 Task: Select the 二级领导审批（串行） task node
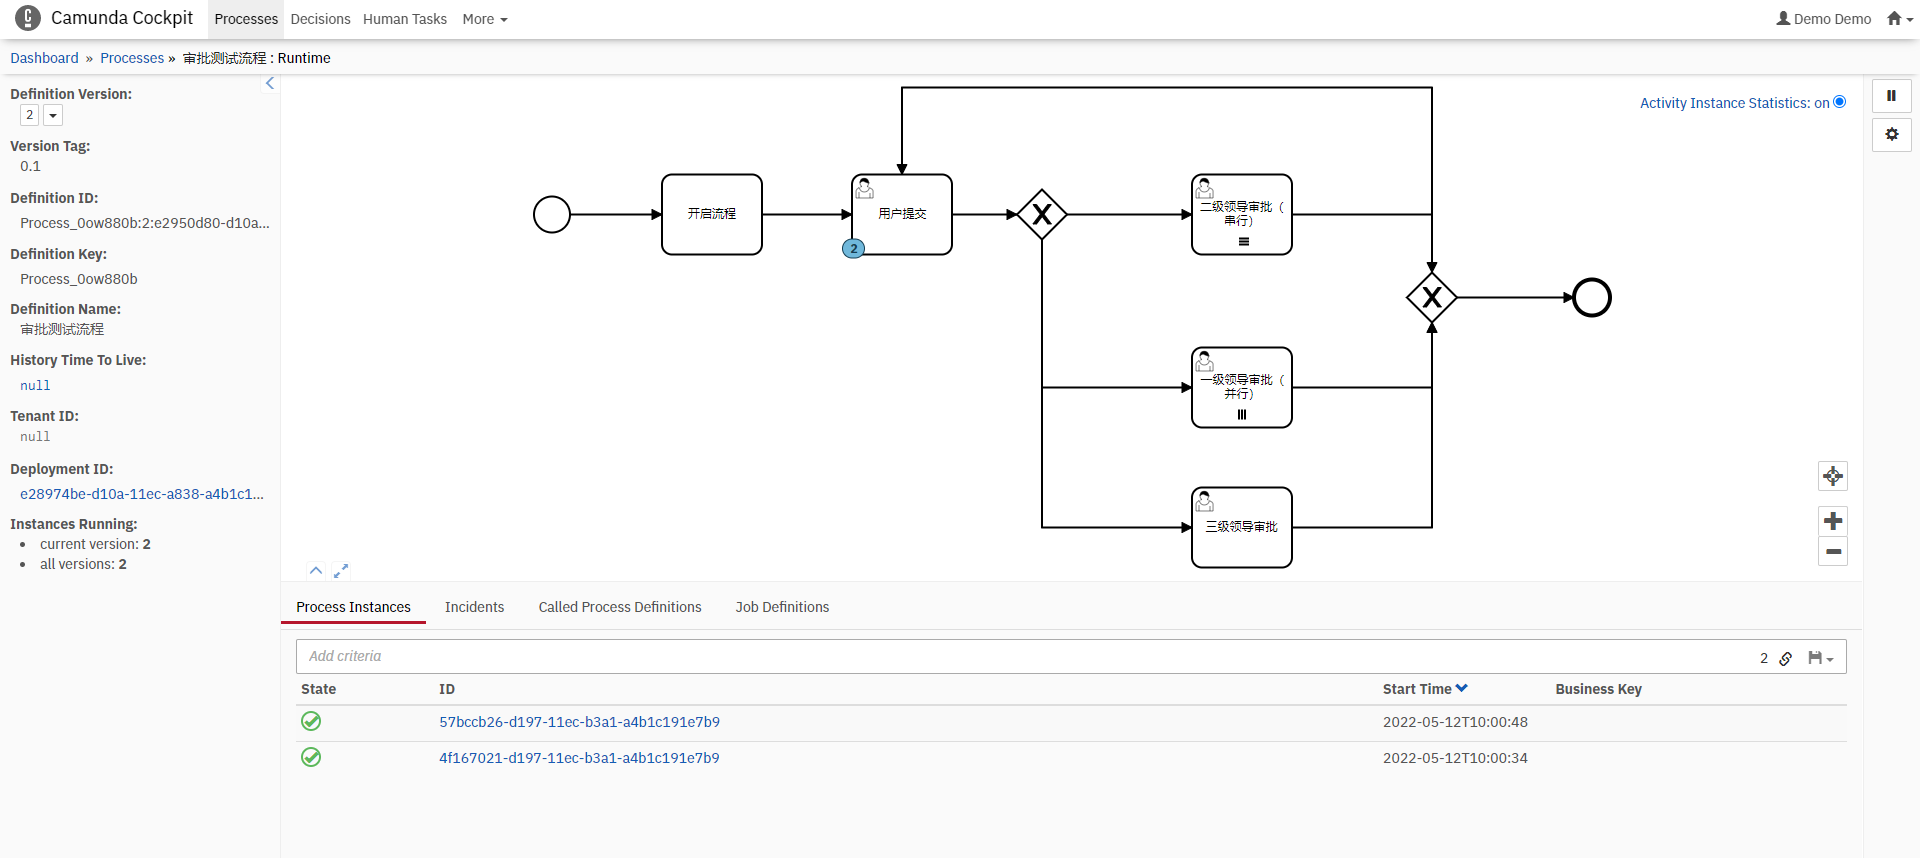point(1242,214)
